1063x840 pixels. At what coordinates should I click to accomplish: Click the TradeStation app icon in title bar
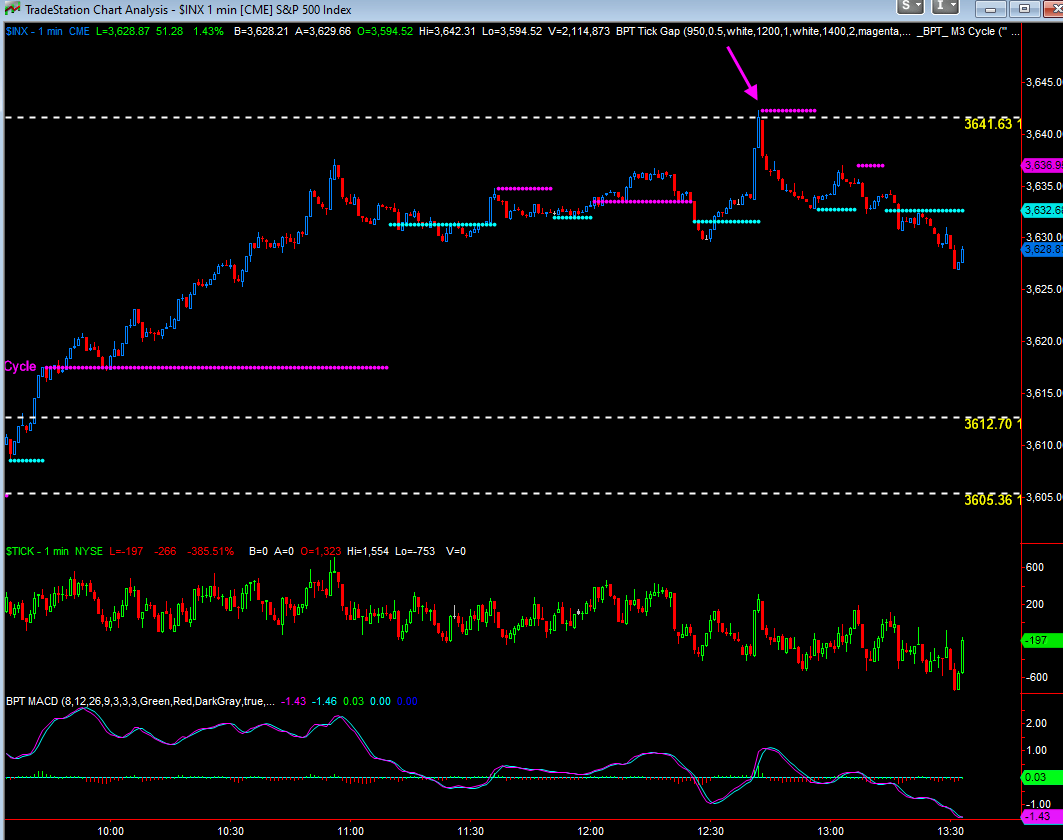tap(11, 9)
